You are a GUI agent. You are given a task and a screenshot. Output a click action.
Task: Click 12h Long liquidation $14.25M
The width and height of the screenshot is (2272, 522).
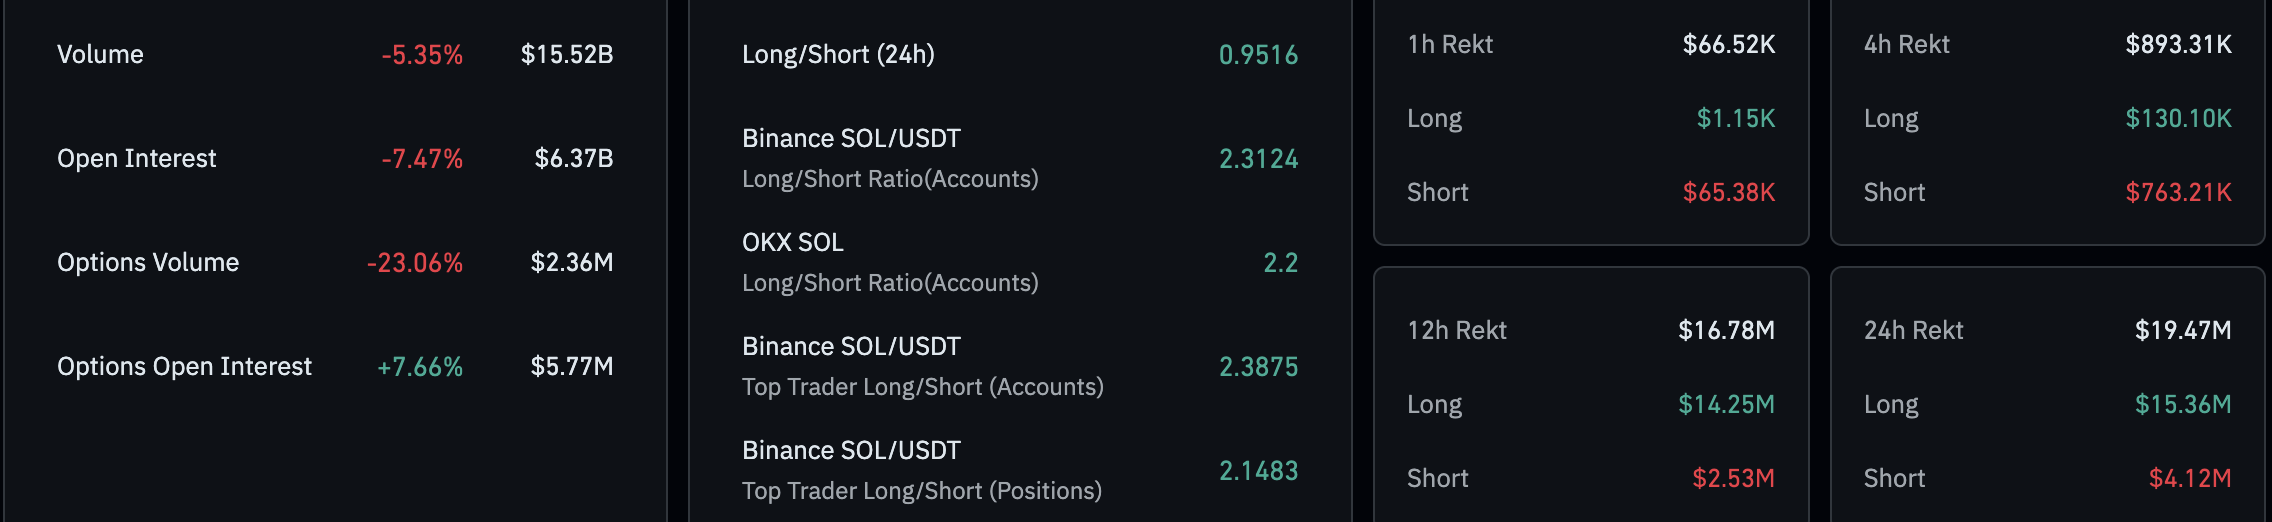pos(1726,404)
